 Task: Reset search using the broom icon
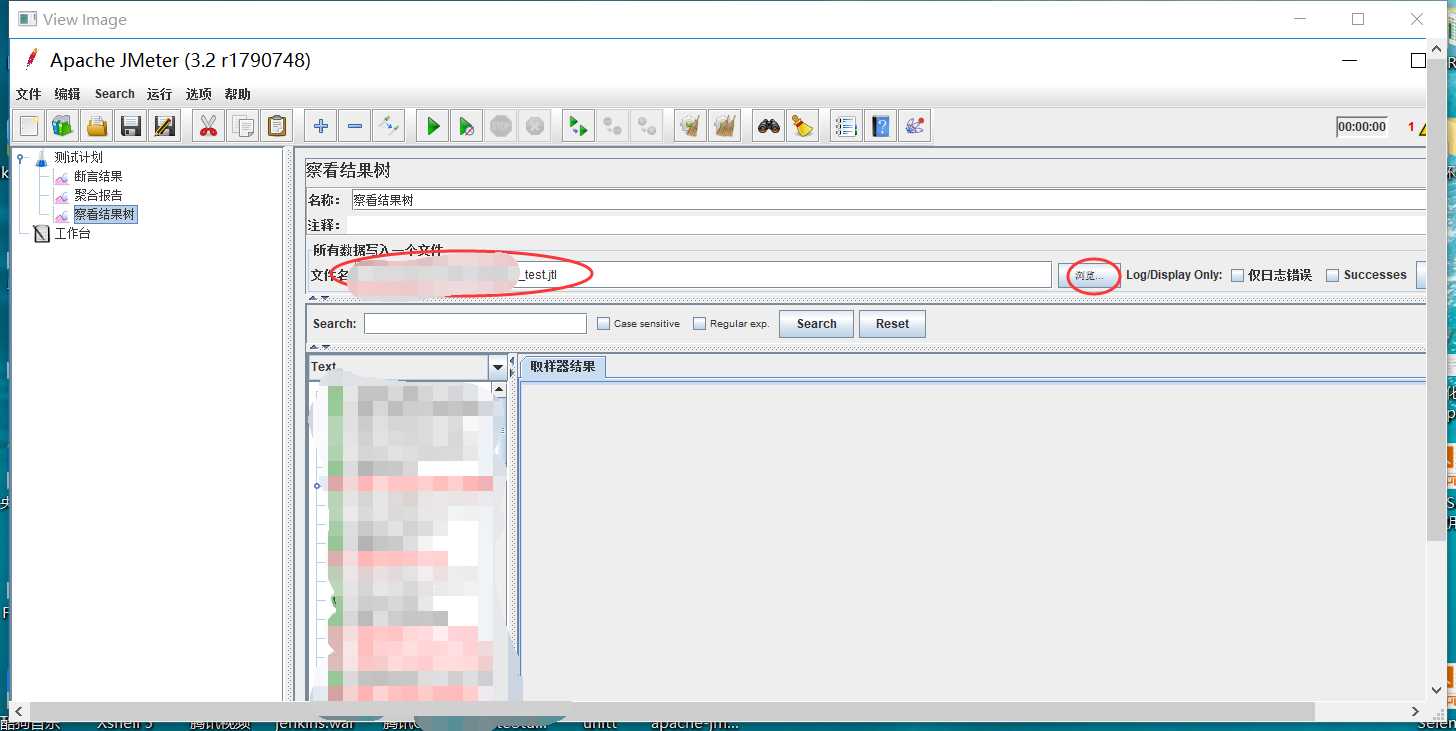[x=802, y=126]
